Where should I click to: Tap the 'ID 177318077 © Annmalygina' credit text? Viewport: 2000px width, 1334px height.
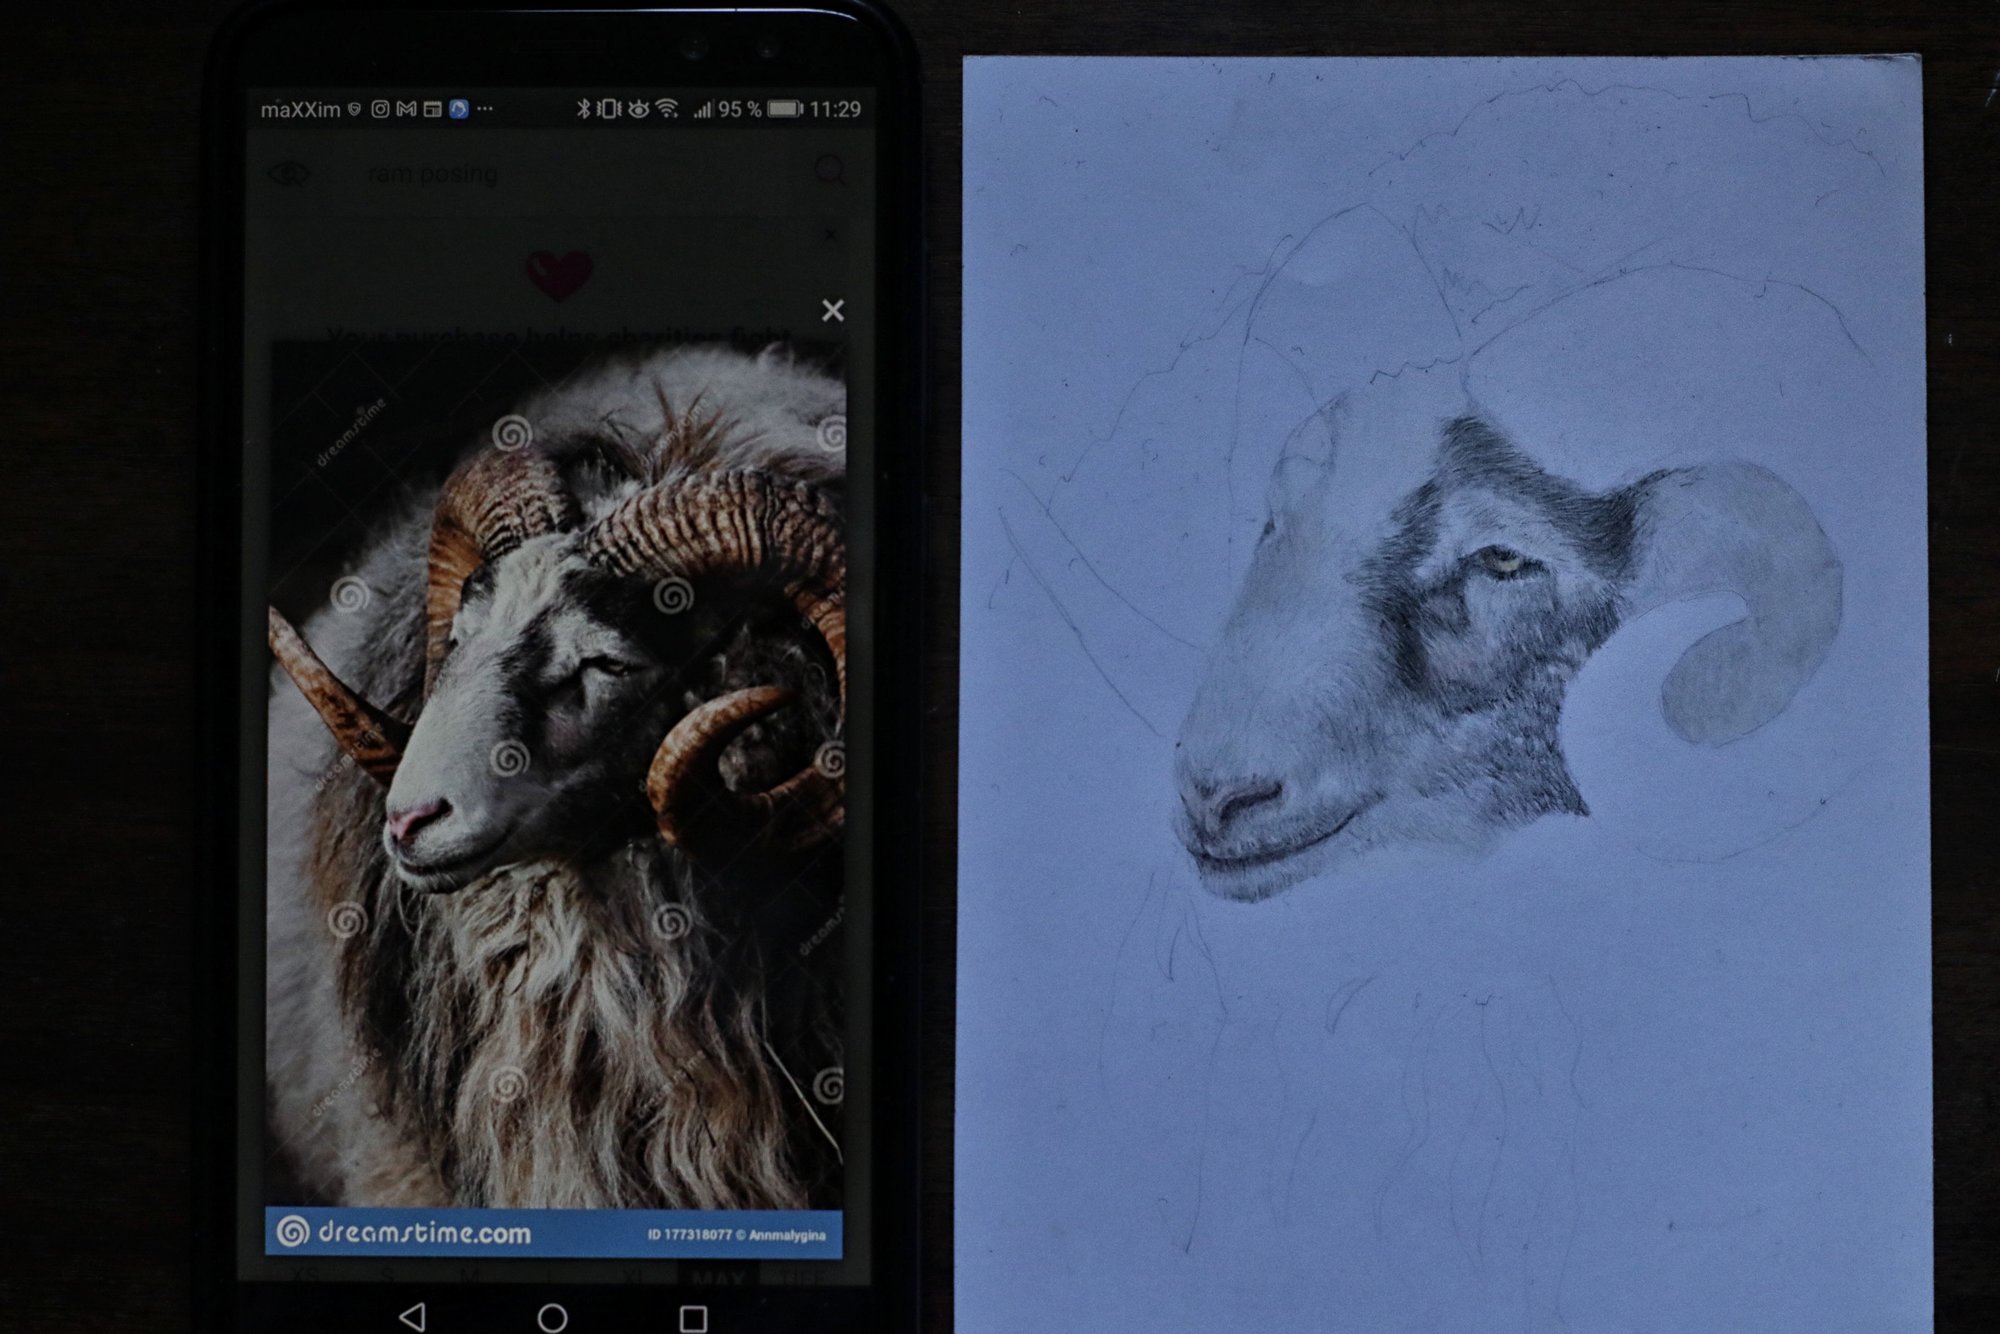[737, 1235]
